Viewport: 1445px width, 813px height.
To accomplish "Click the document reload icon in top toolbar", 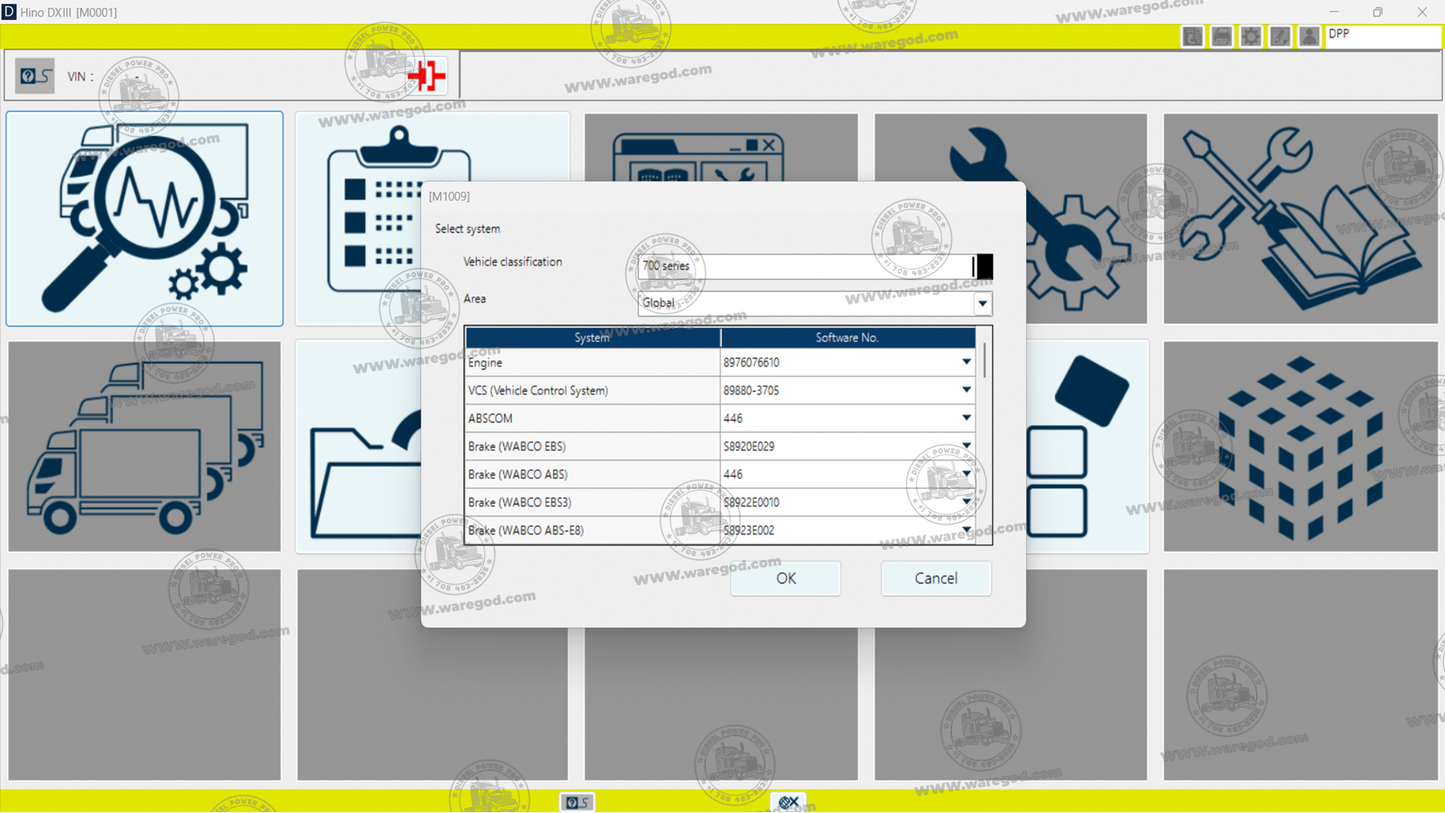I will pos(1192,37).
